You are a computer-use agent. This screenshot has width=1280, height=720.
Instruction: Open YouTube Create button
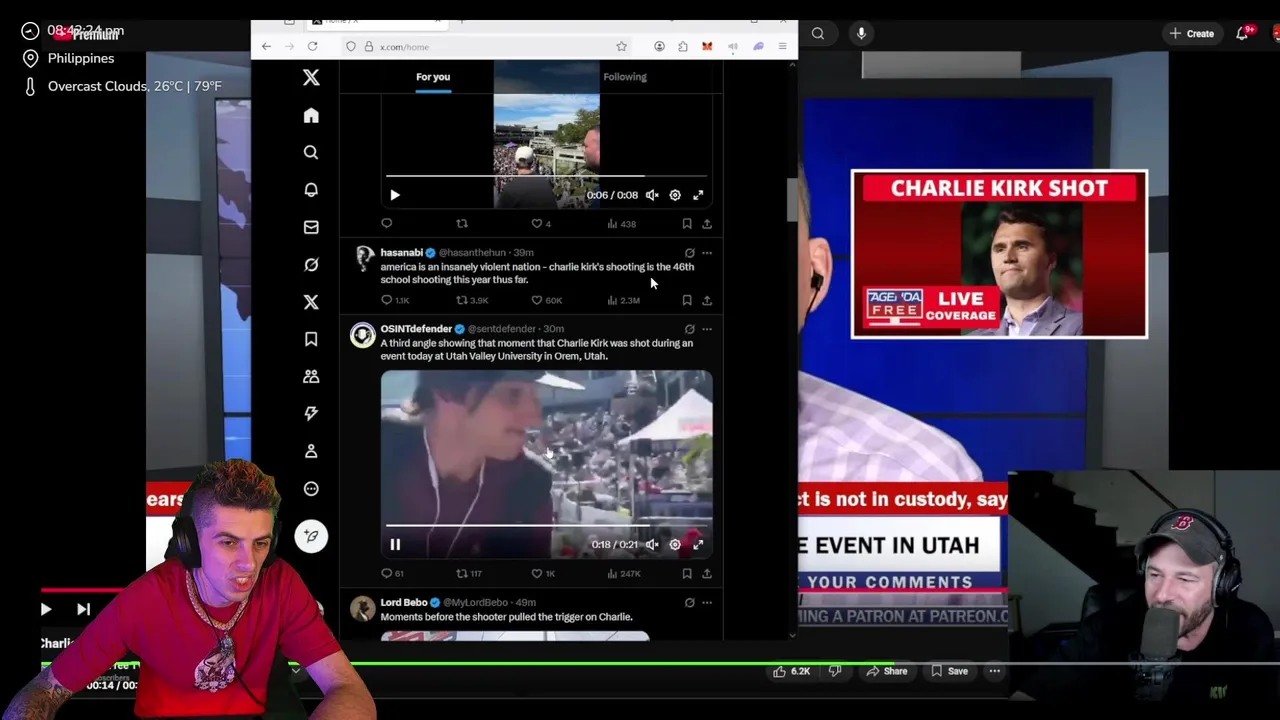click(x=1192, y=33)
